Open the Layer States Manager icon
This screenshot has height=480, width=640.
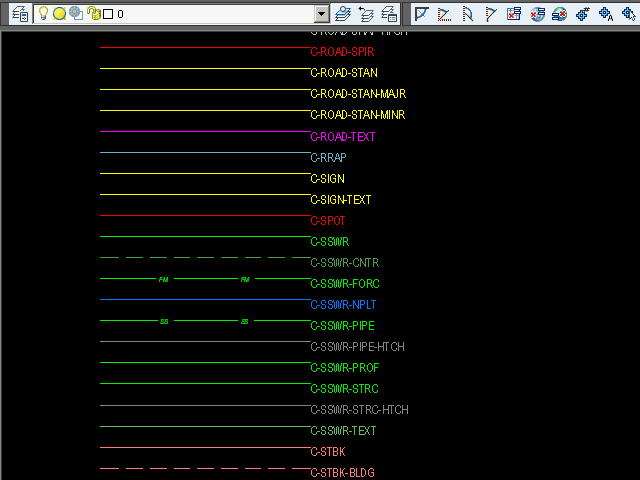(x=390, y=14)
